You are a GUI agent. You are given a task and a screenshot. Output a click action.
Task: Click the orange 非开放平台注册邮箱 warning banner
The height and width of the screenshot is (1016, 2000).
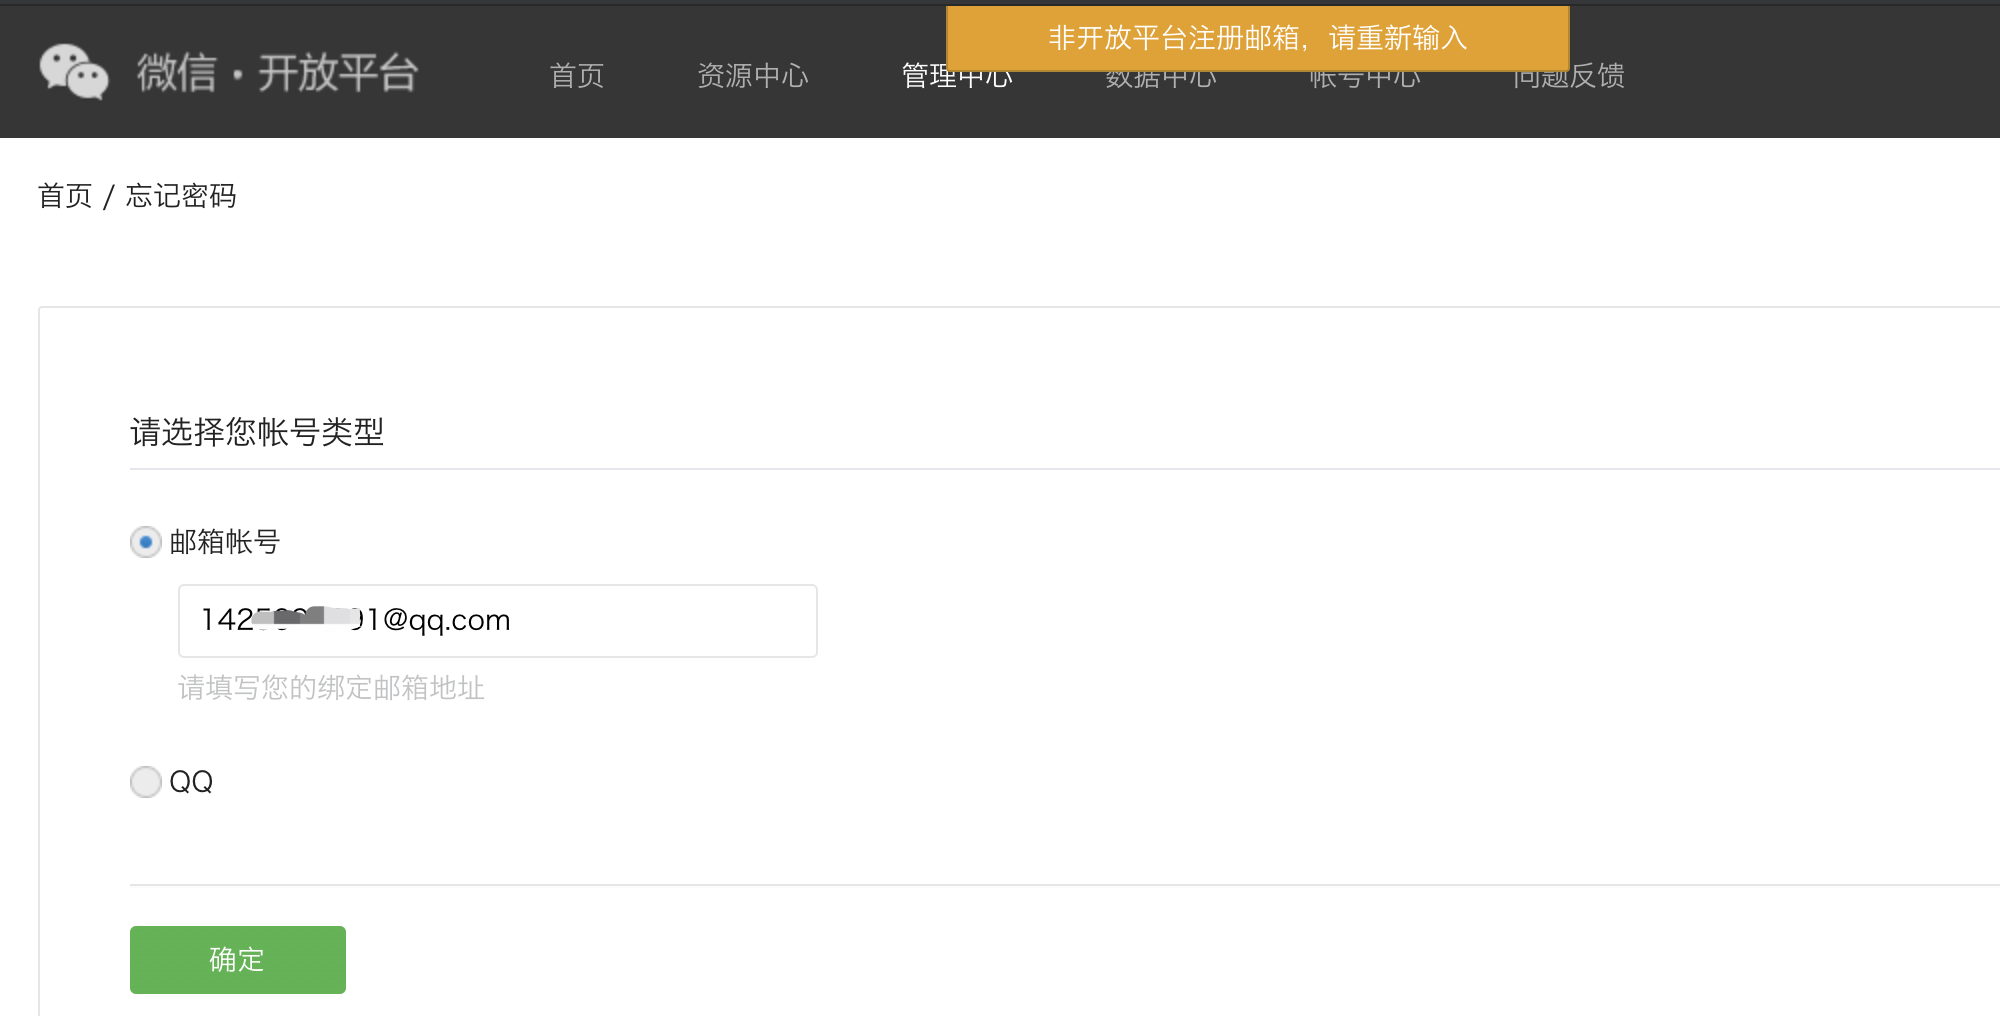(x=1258, y=38)
